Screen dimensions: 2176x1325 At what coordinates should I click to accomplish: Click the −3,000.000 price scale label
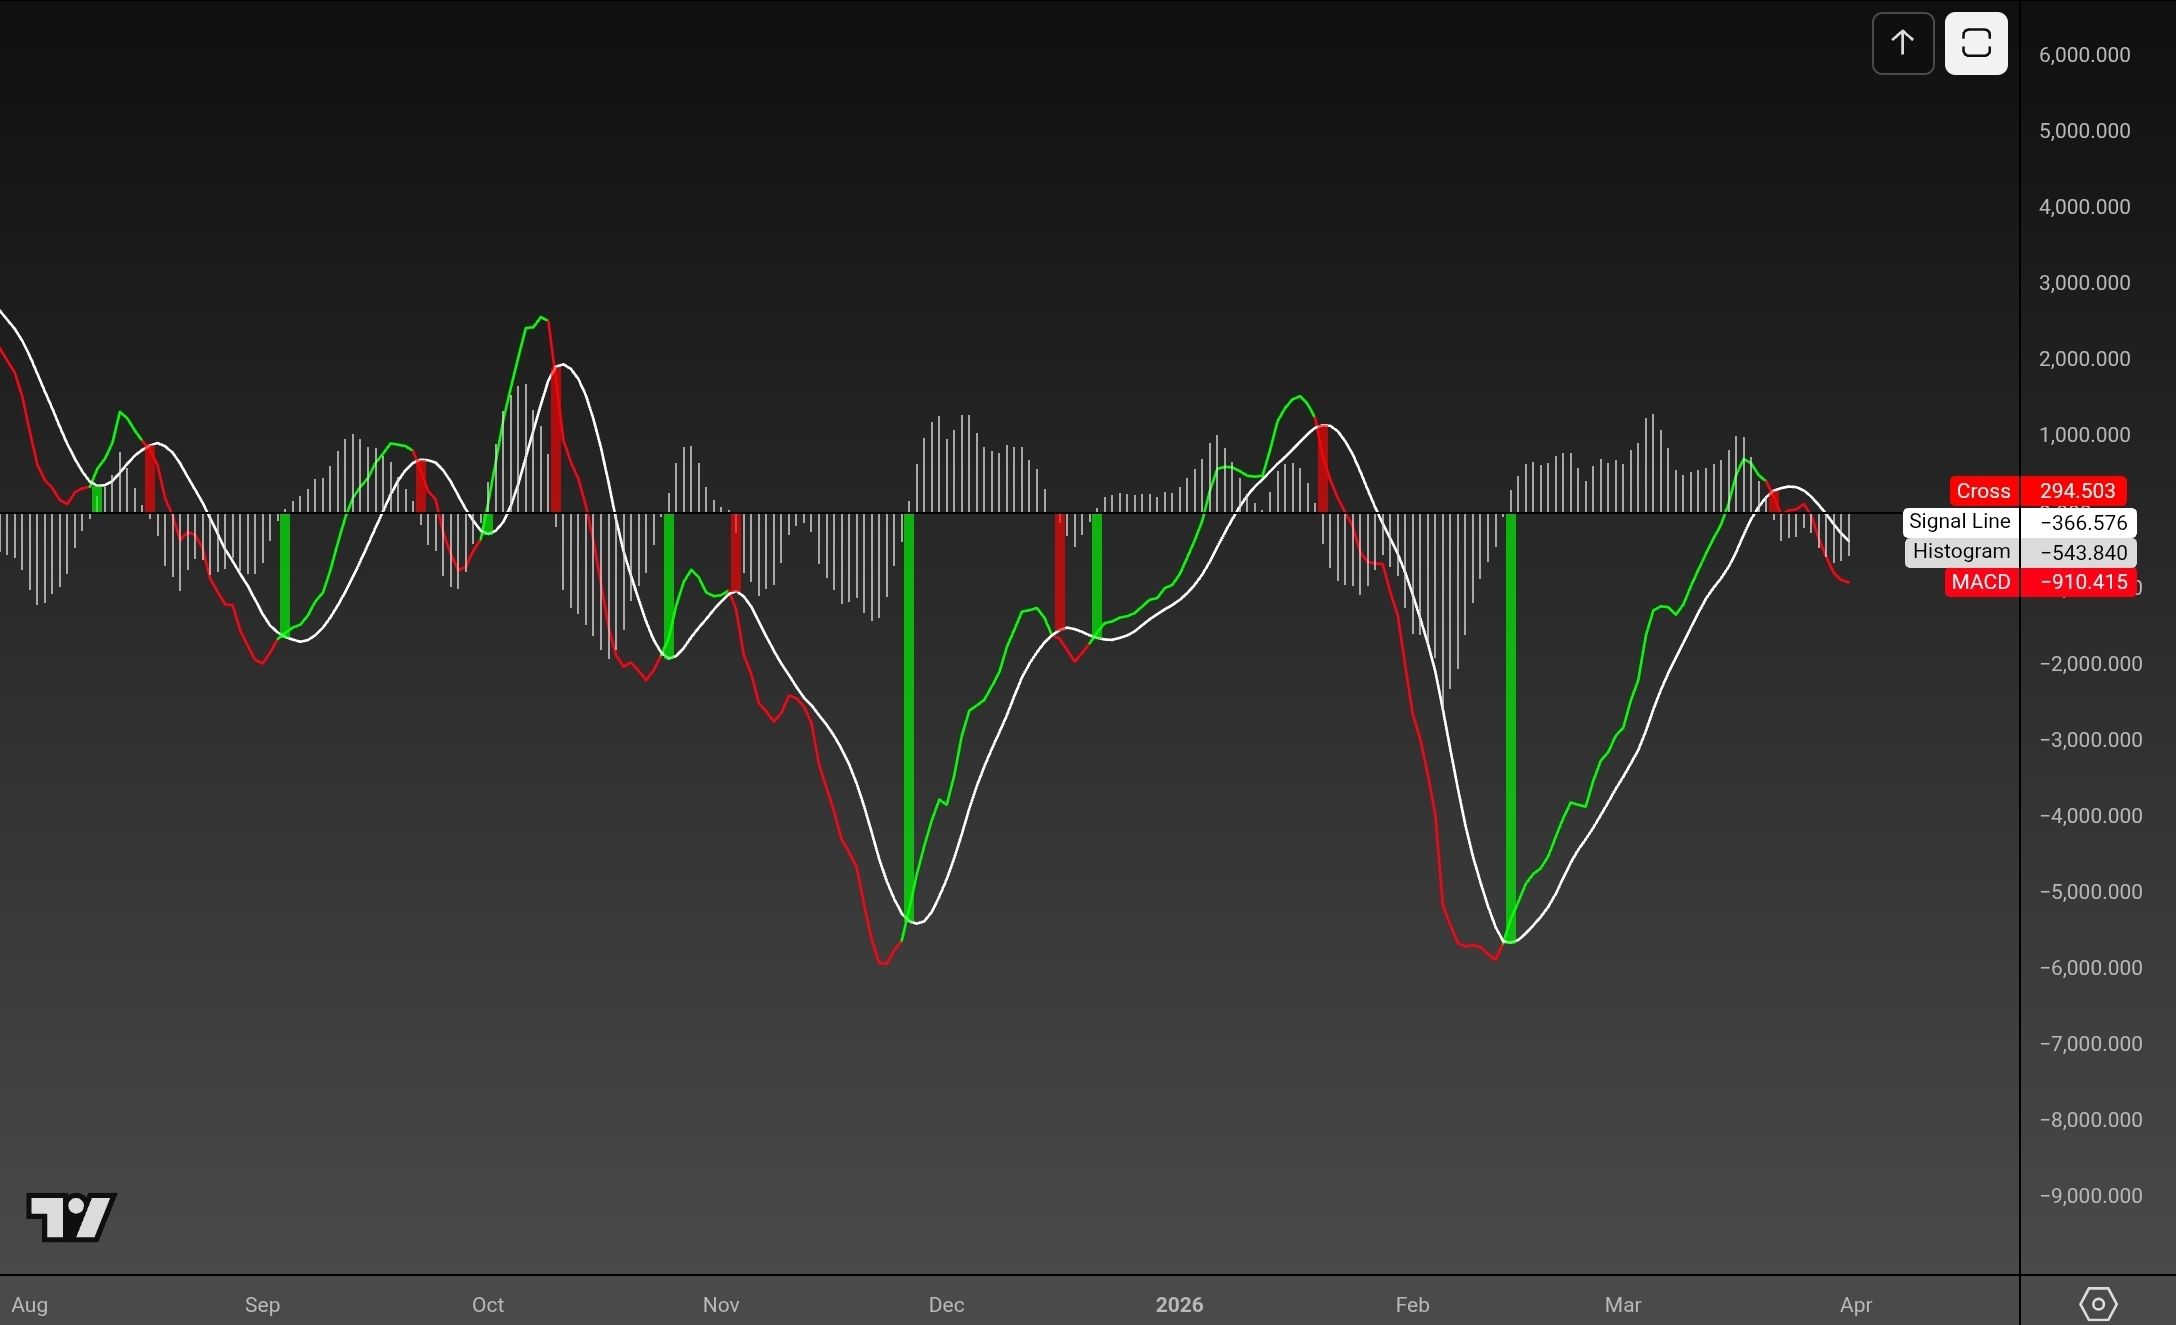click(2091, 740)
